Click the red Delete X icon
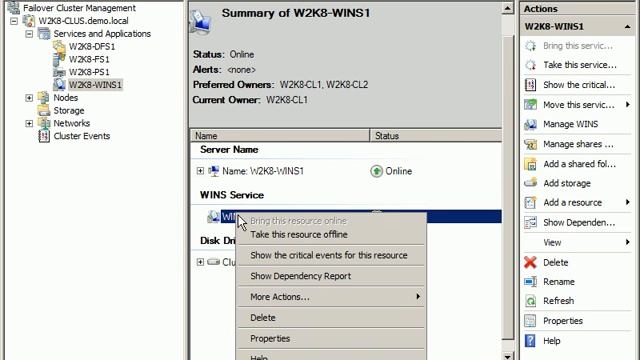Viewport: 640px width, 360px height. [x=530, y=262]
